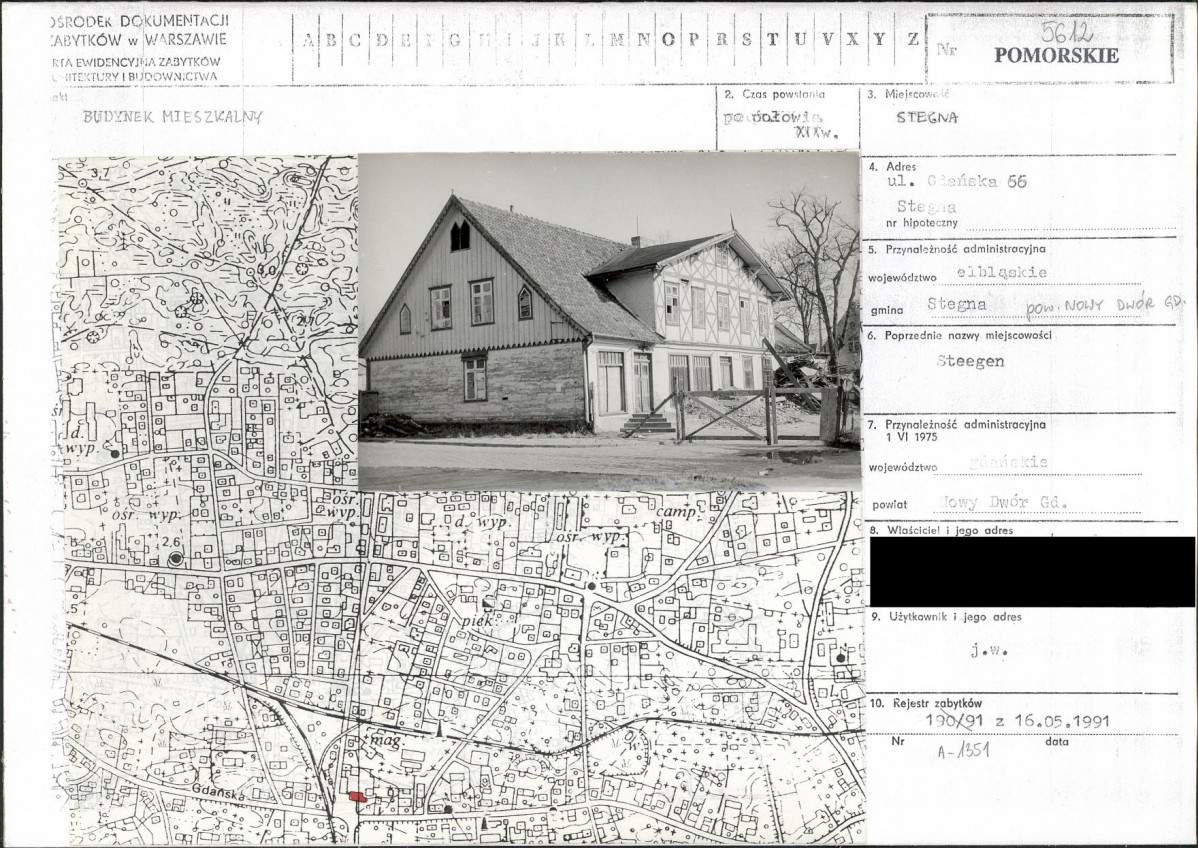Click the red marked building on map

358,796
